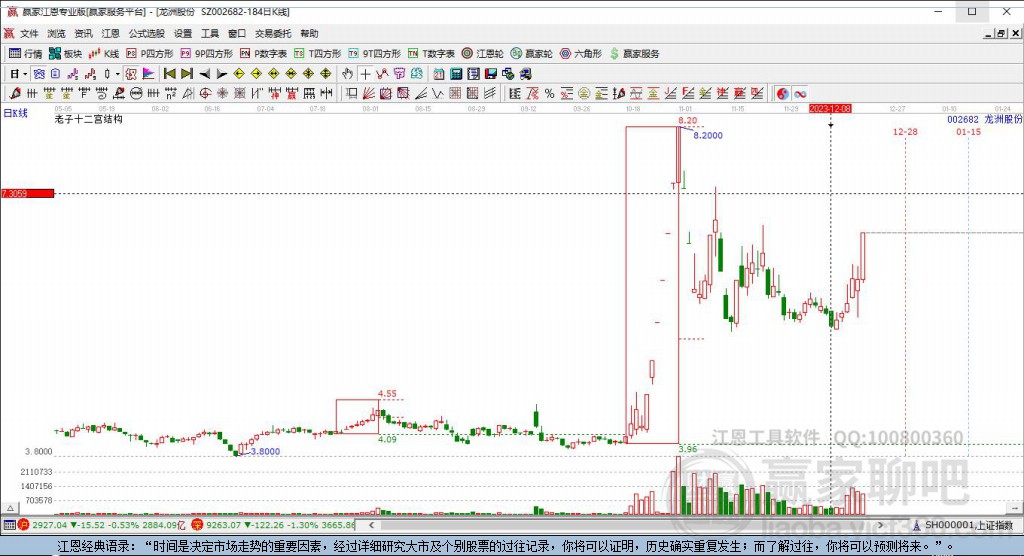Screen dimensions: 1024x556
Task: Open the 公式选股 menu
Action: (144, 33)
